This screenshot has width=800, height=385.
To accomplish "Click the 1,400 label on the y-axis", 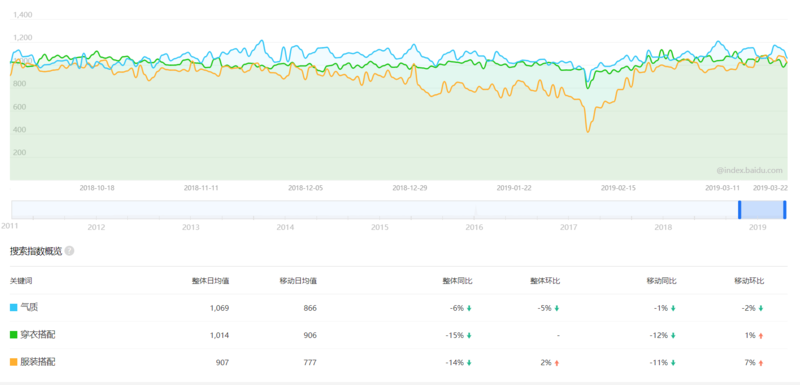I will pos(22,15).
